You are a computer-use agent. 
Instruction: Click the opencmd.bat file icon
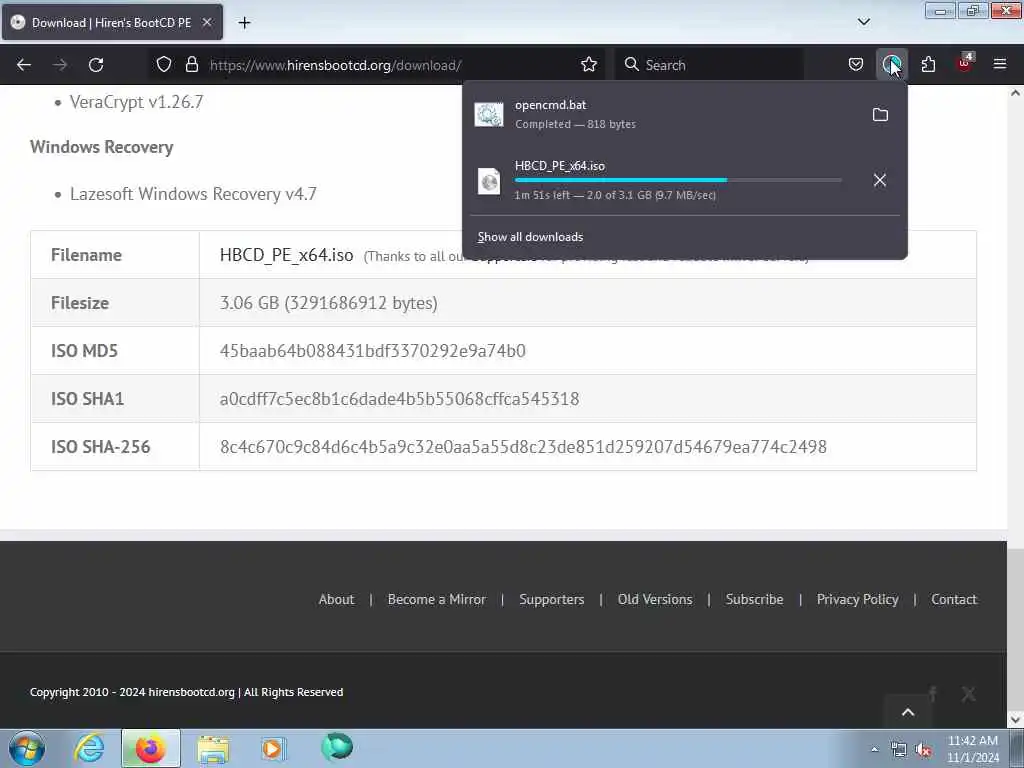point(489,115)
